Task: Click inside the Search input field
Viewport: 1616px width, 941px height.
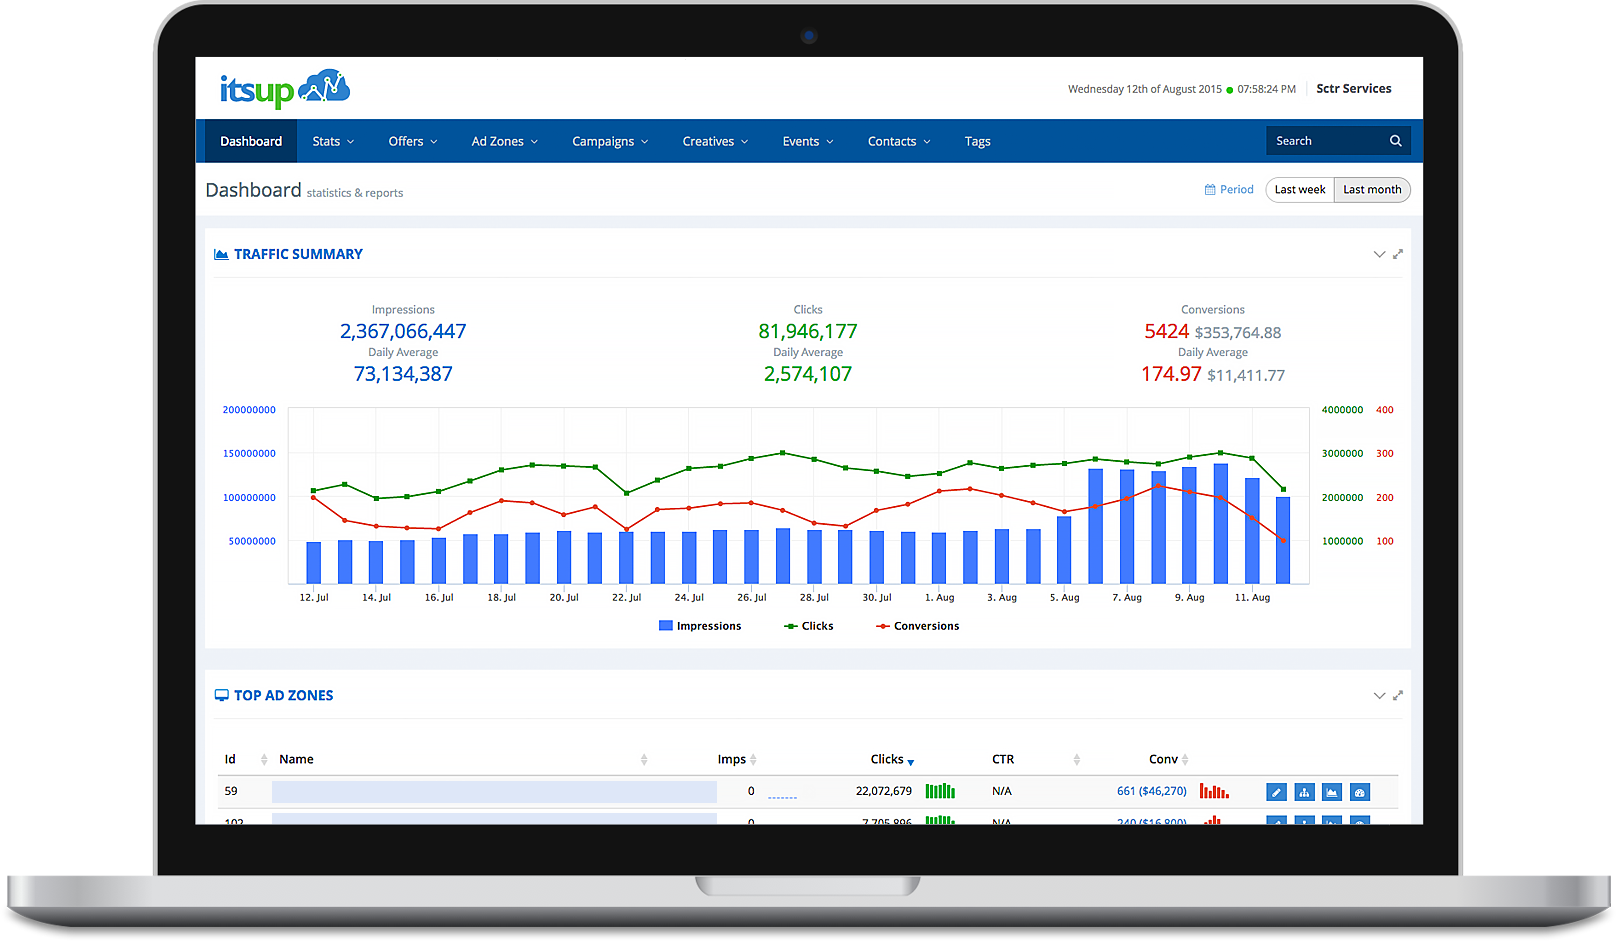Action: 1325,141
